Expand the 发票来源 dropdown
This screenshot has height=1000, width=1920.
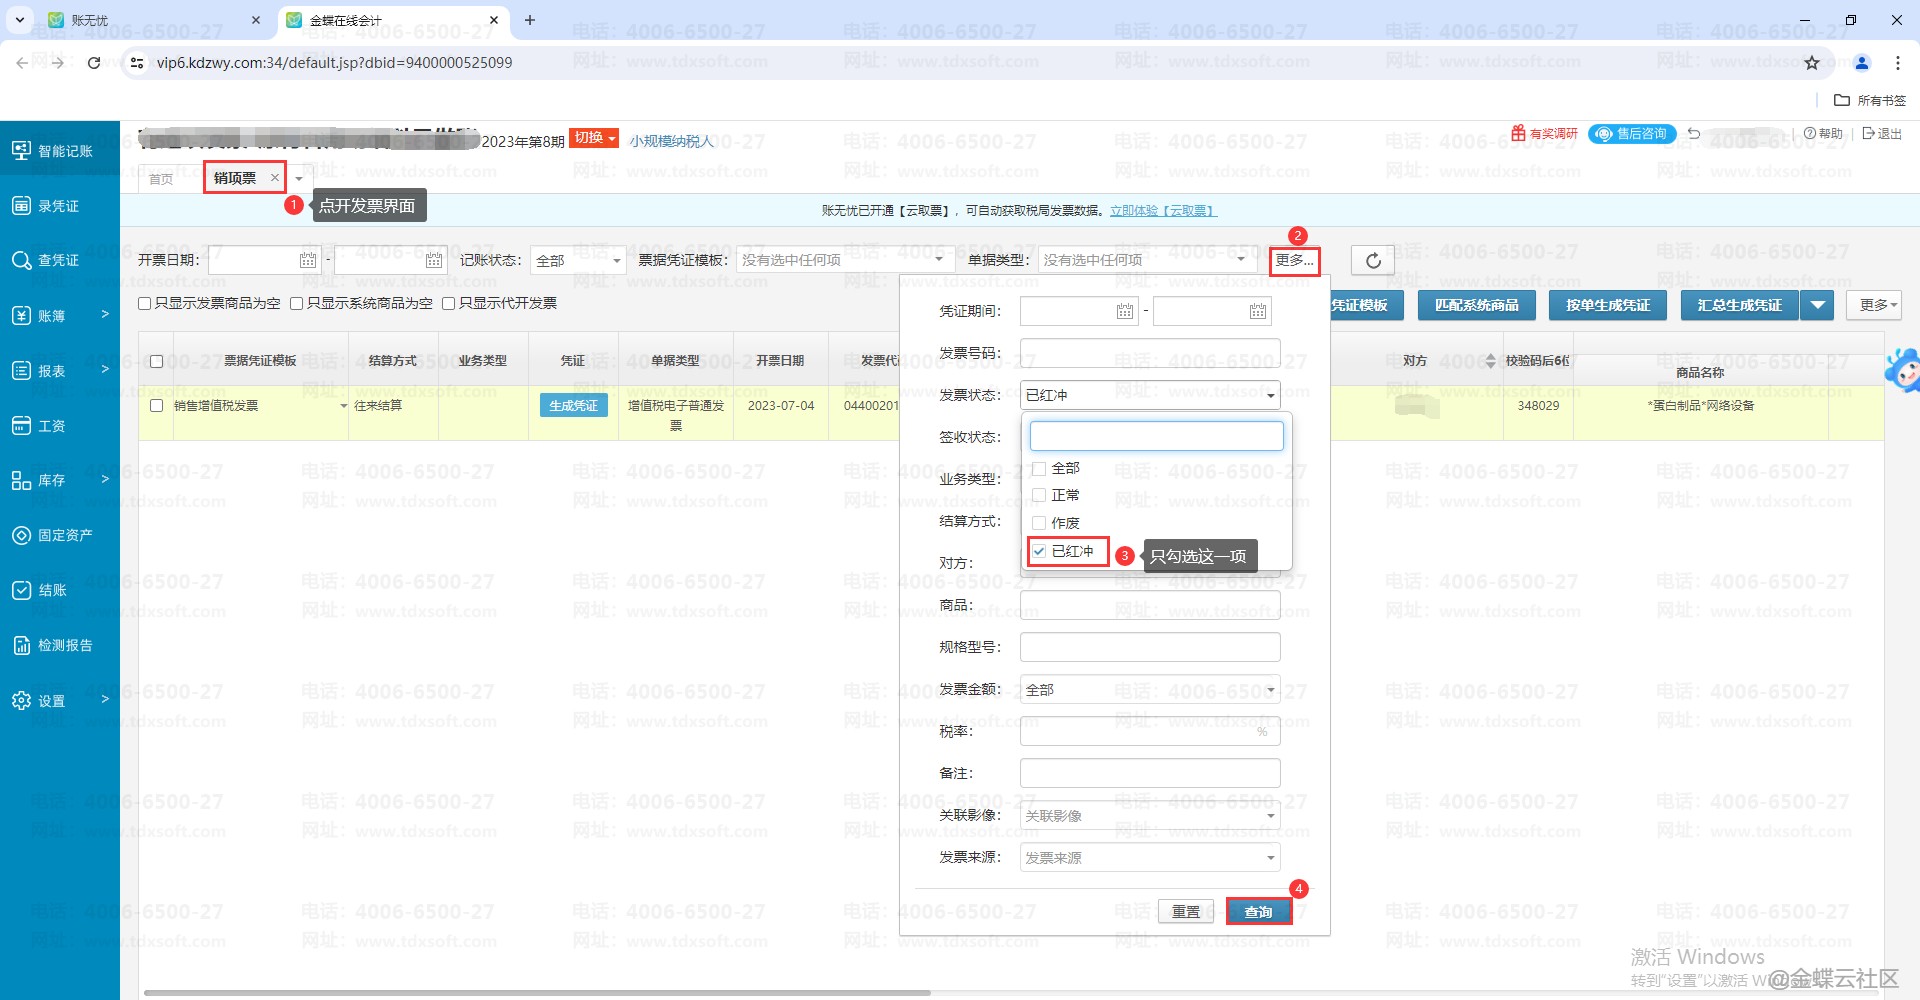click(1150, 858)
